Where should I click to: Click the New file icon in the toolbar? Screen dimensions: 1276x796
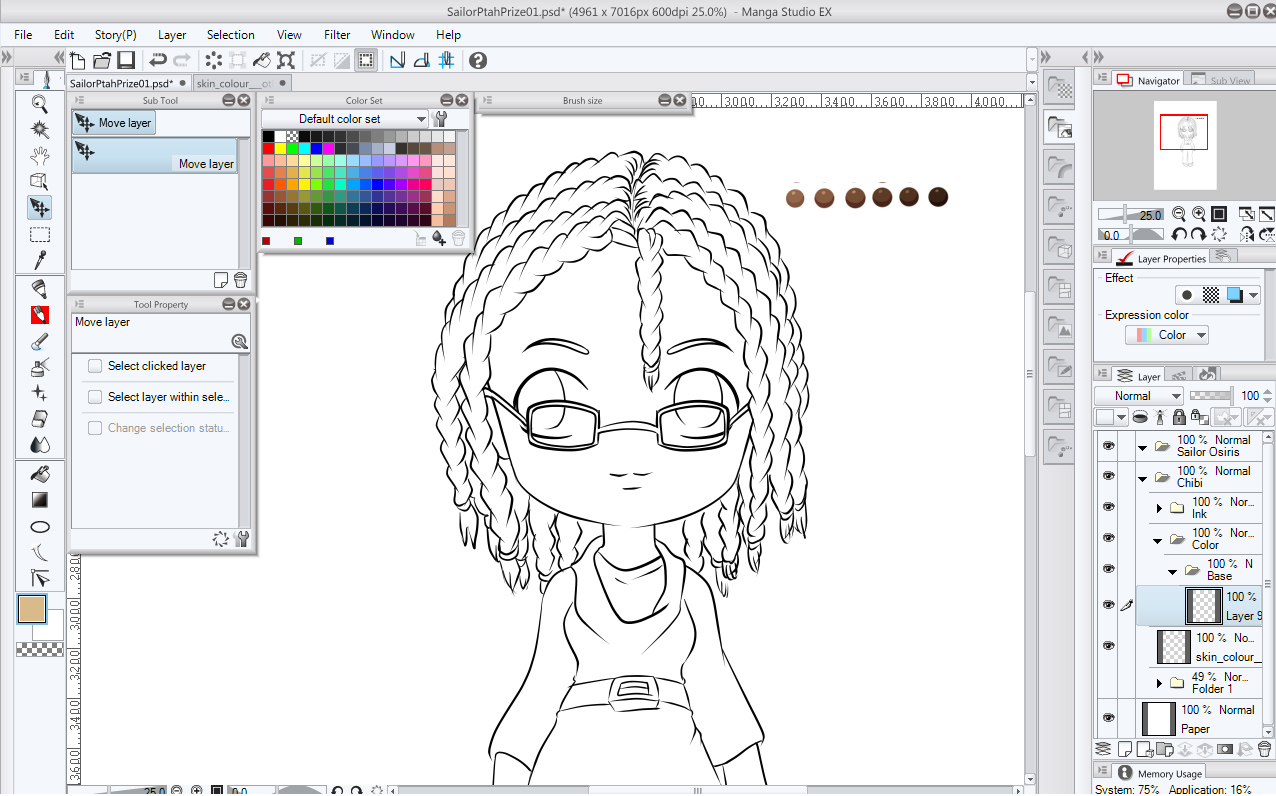click(x=78, y=60)
